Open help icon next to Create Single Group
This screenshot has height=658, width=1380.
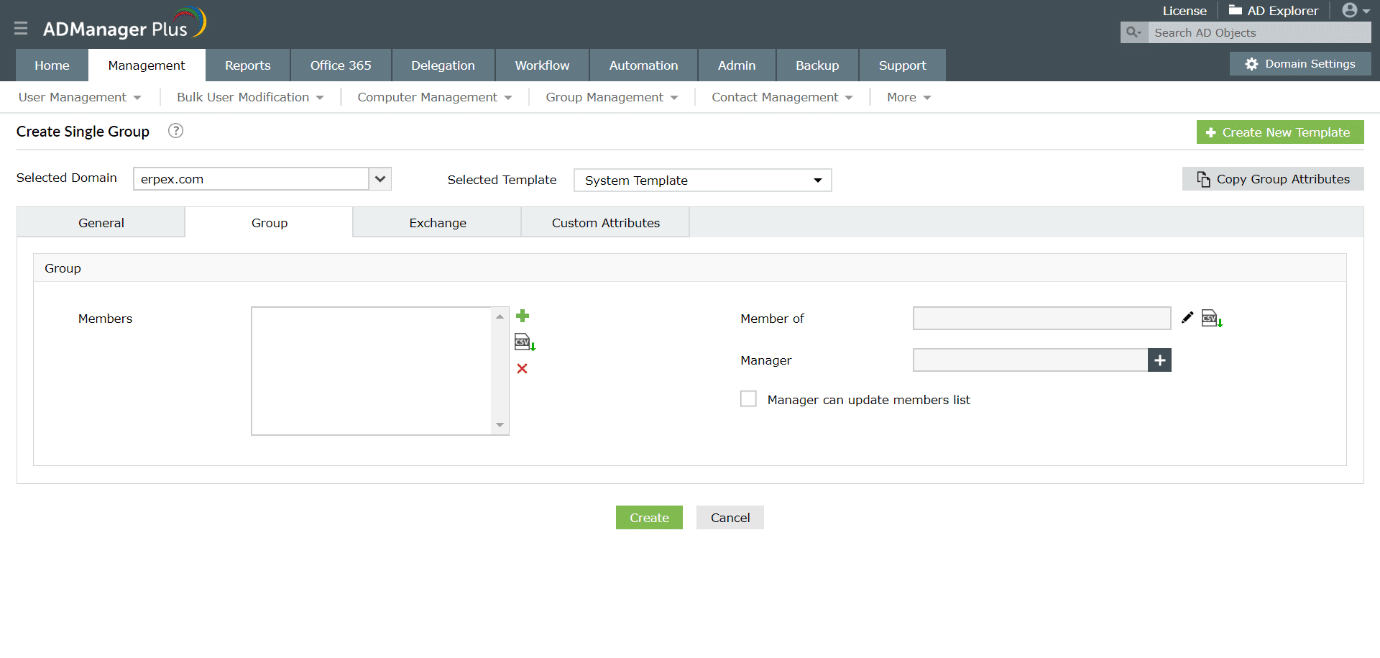176,131
